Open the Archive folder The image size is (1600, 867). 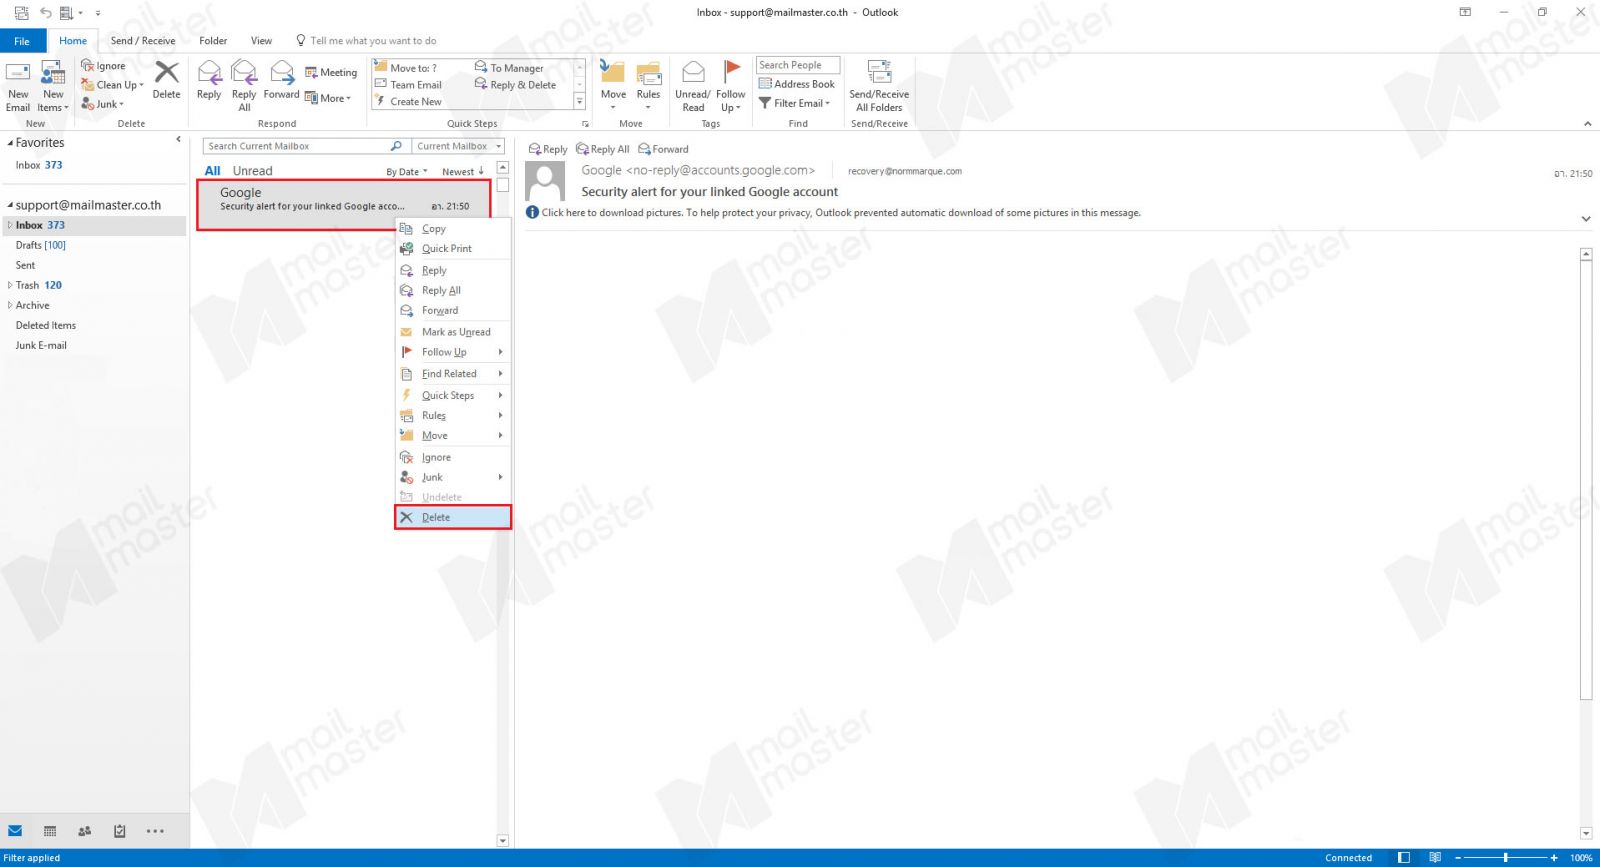point(33,305)
